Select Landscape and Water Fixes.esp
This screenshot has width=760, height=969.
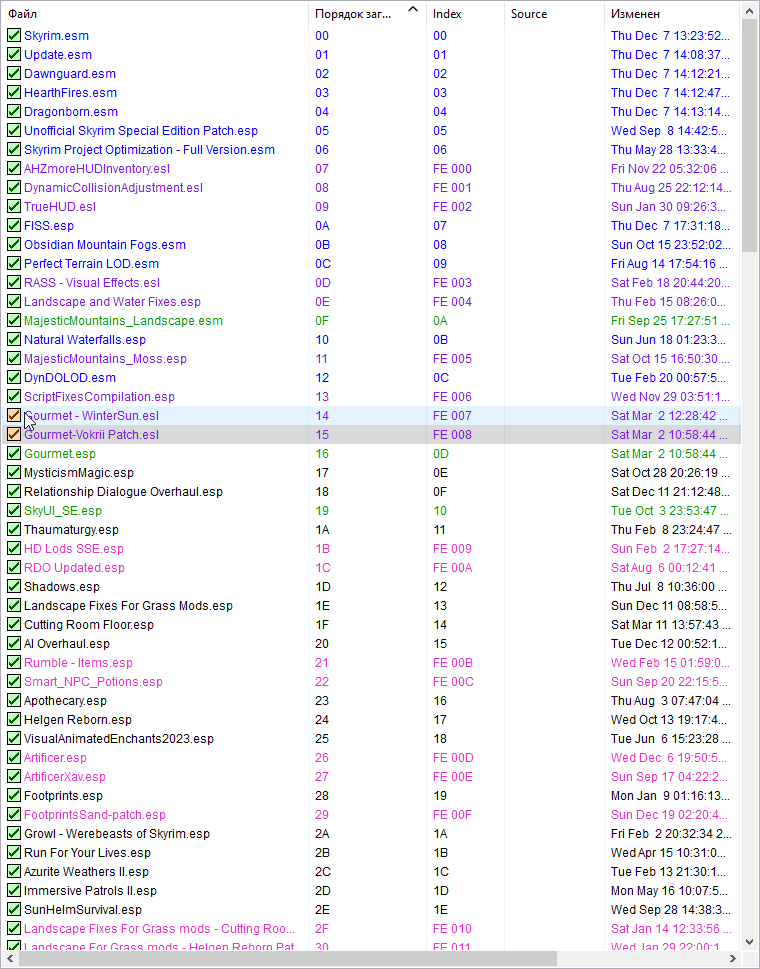coord(112,302)
